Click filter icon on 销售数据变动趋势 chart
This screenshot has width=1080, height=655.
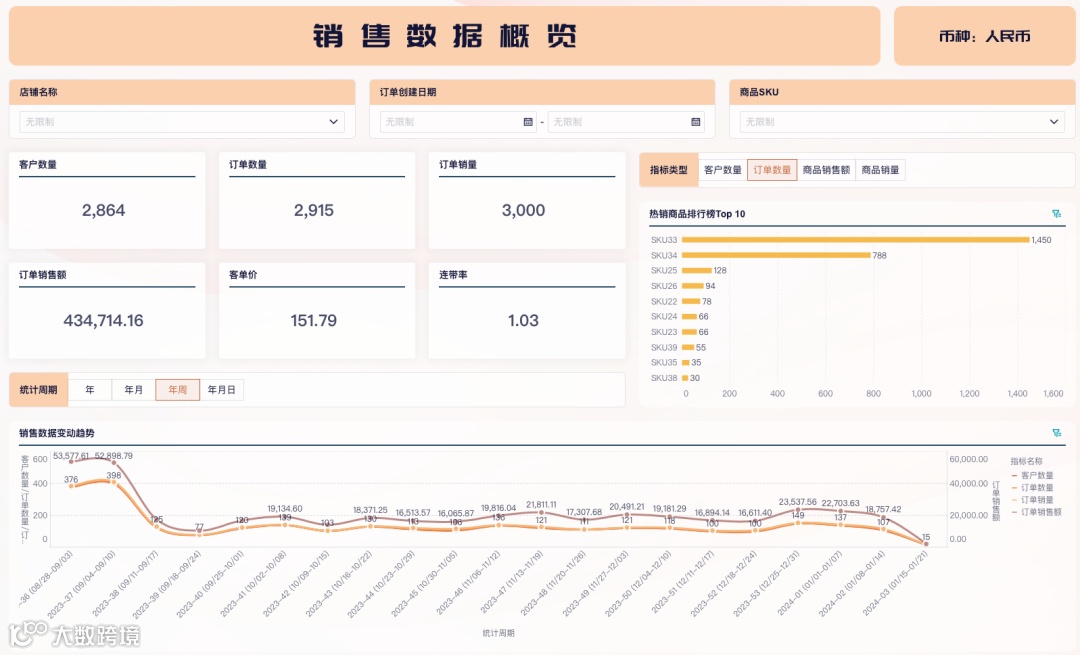(1057, 433)
